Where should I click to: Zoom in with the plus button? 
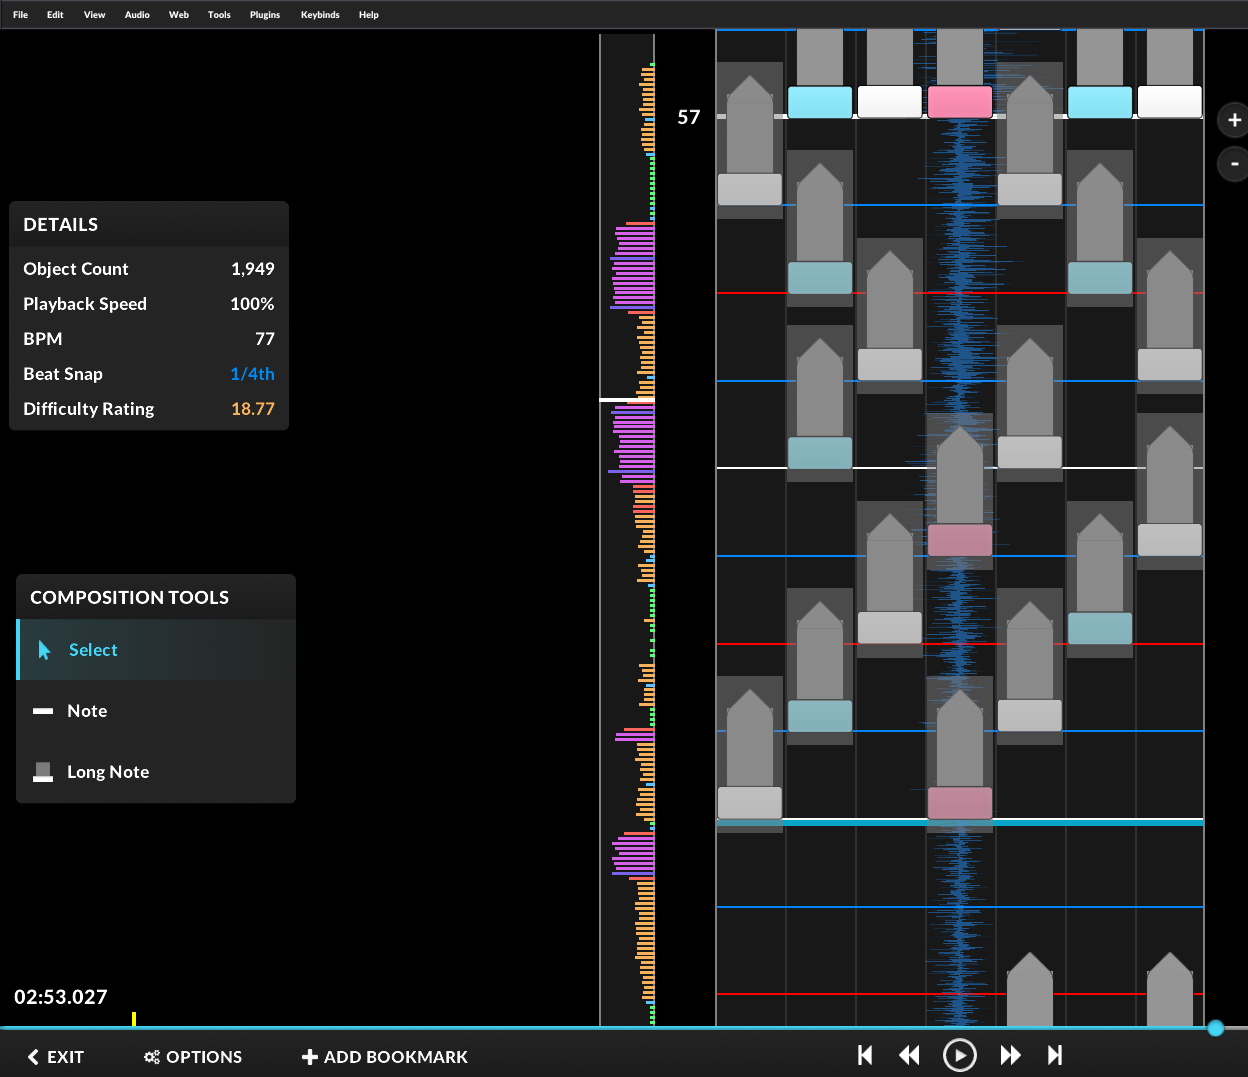1234,120
